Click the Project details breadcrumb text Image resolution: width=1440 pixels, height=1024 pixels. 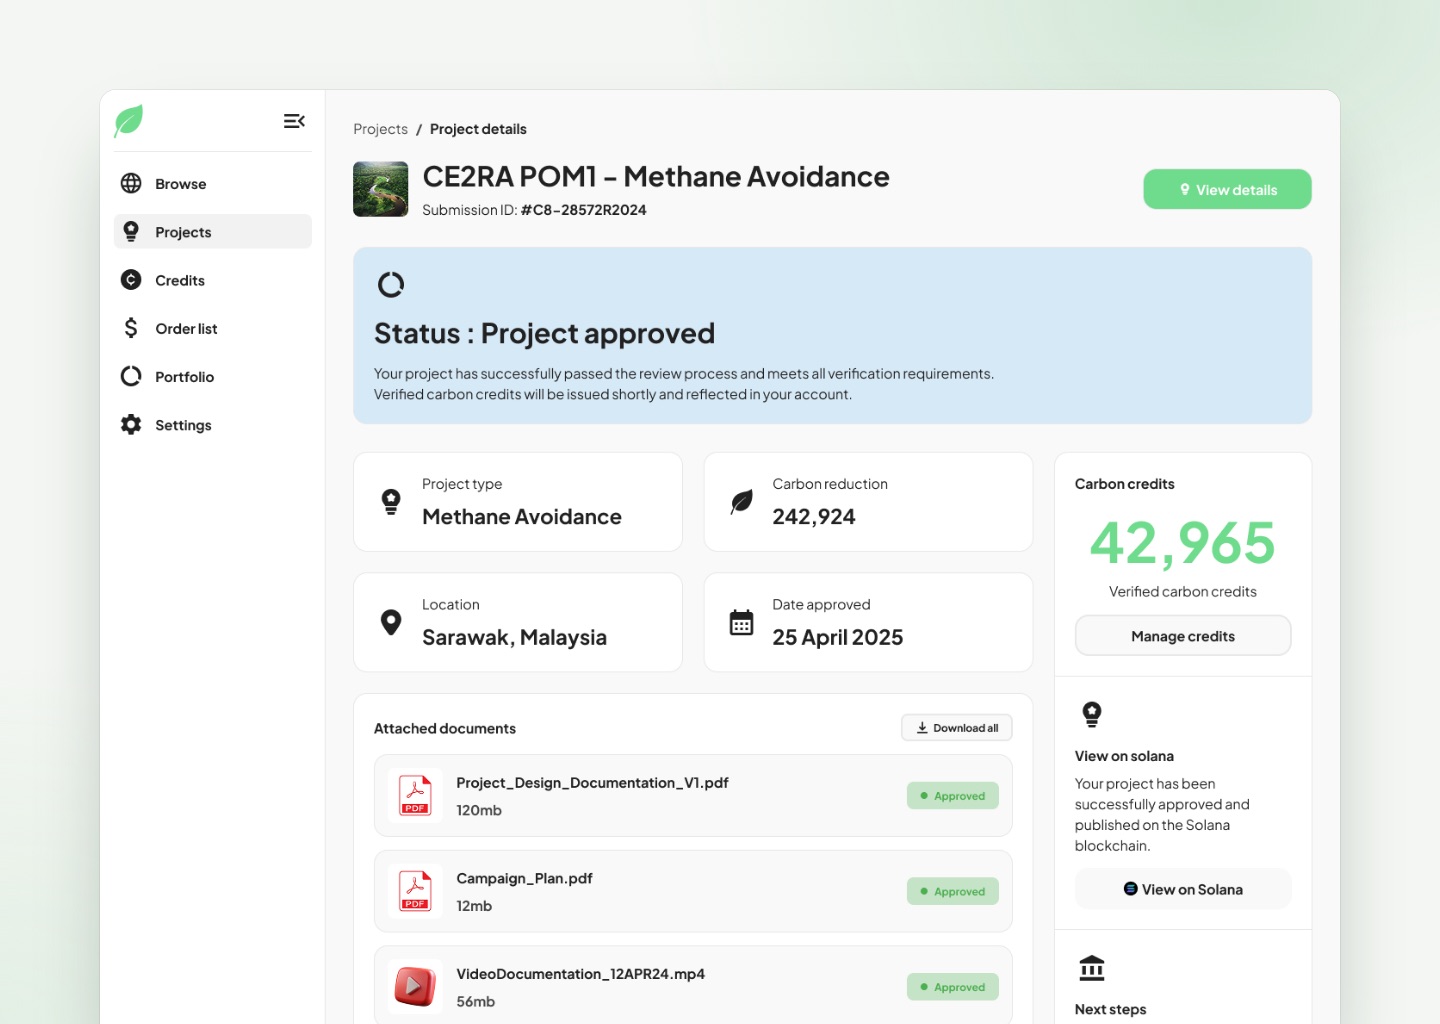[x=478, y=129]
